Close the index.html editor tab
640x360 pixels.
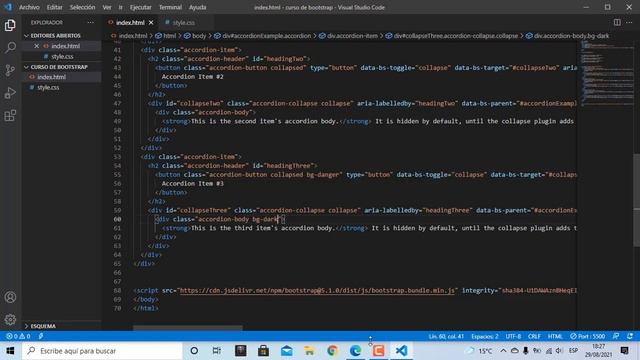151,22
